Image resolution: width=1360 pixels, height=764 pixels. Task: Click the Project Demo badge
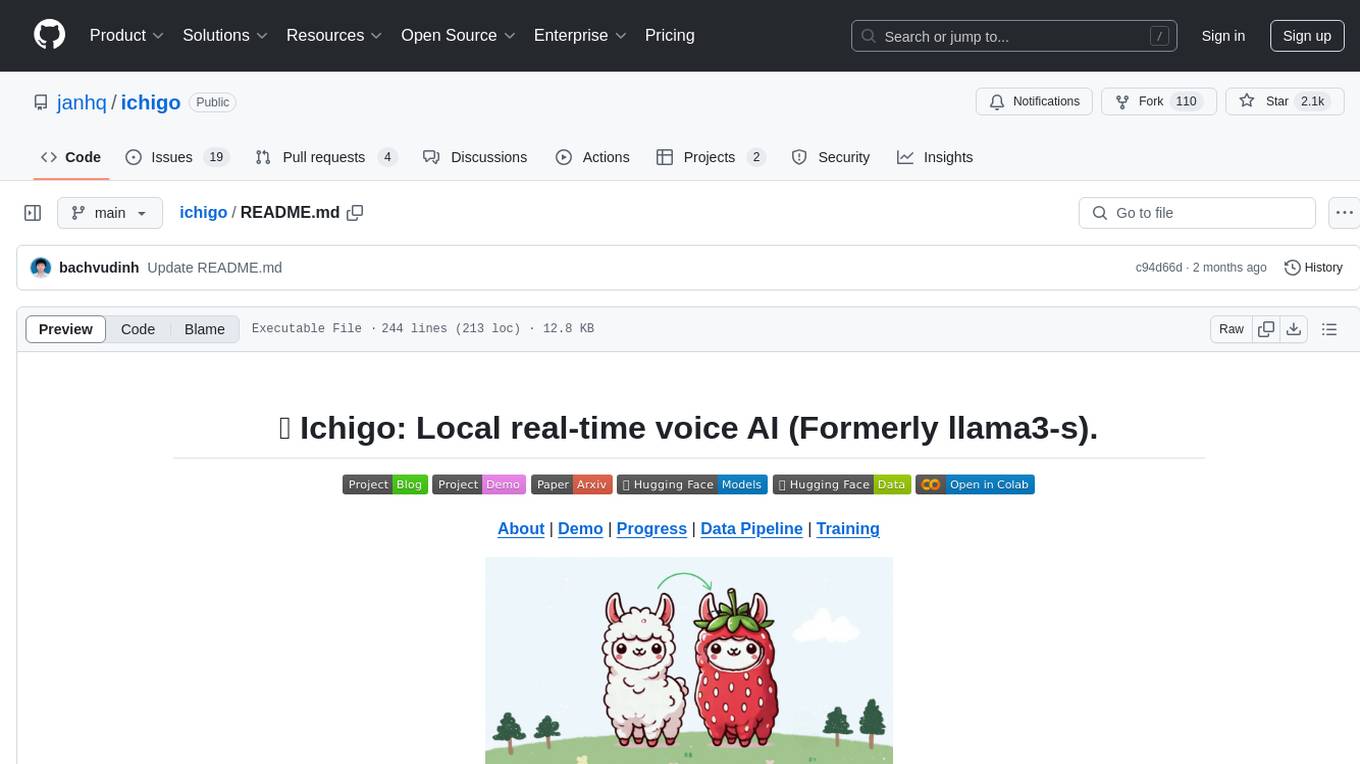coord(479,484)
